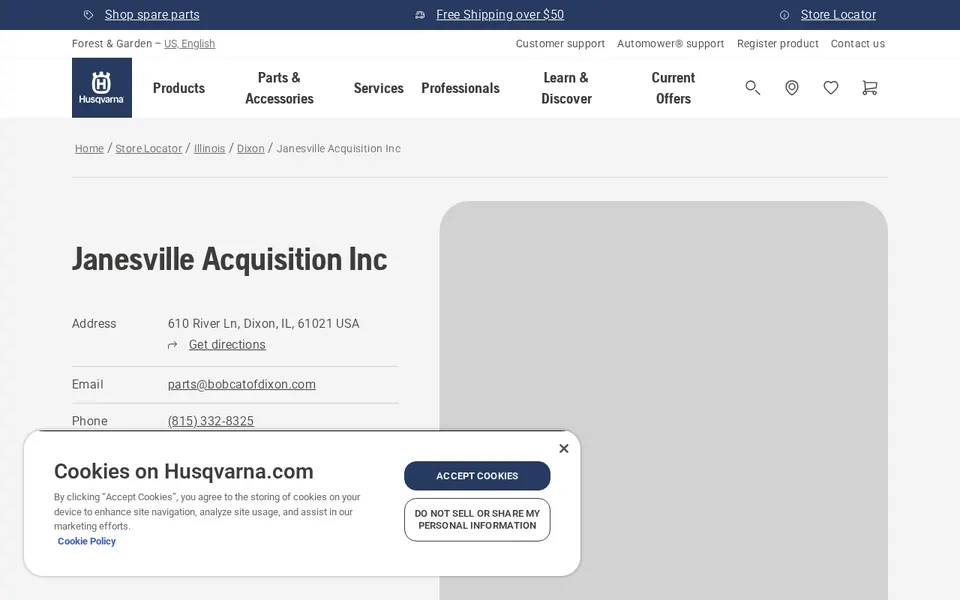Click the Cookies on Husqvarna.com heading
The height and width of the screenshot is (600, 960).
click(184, 471)
